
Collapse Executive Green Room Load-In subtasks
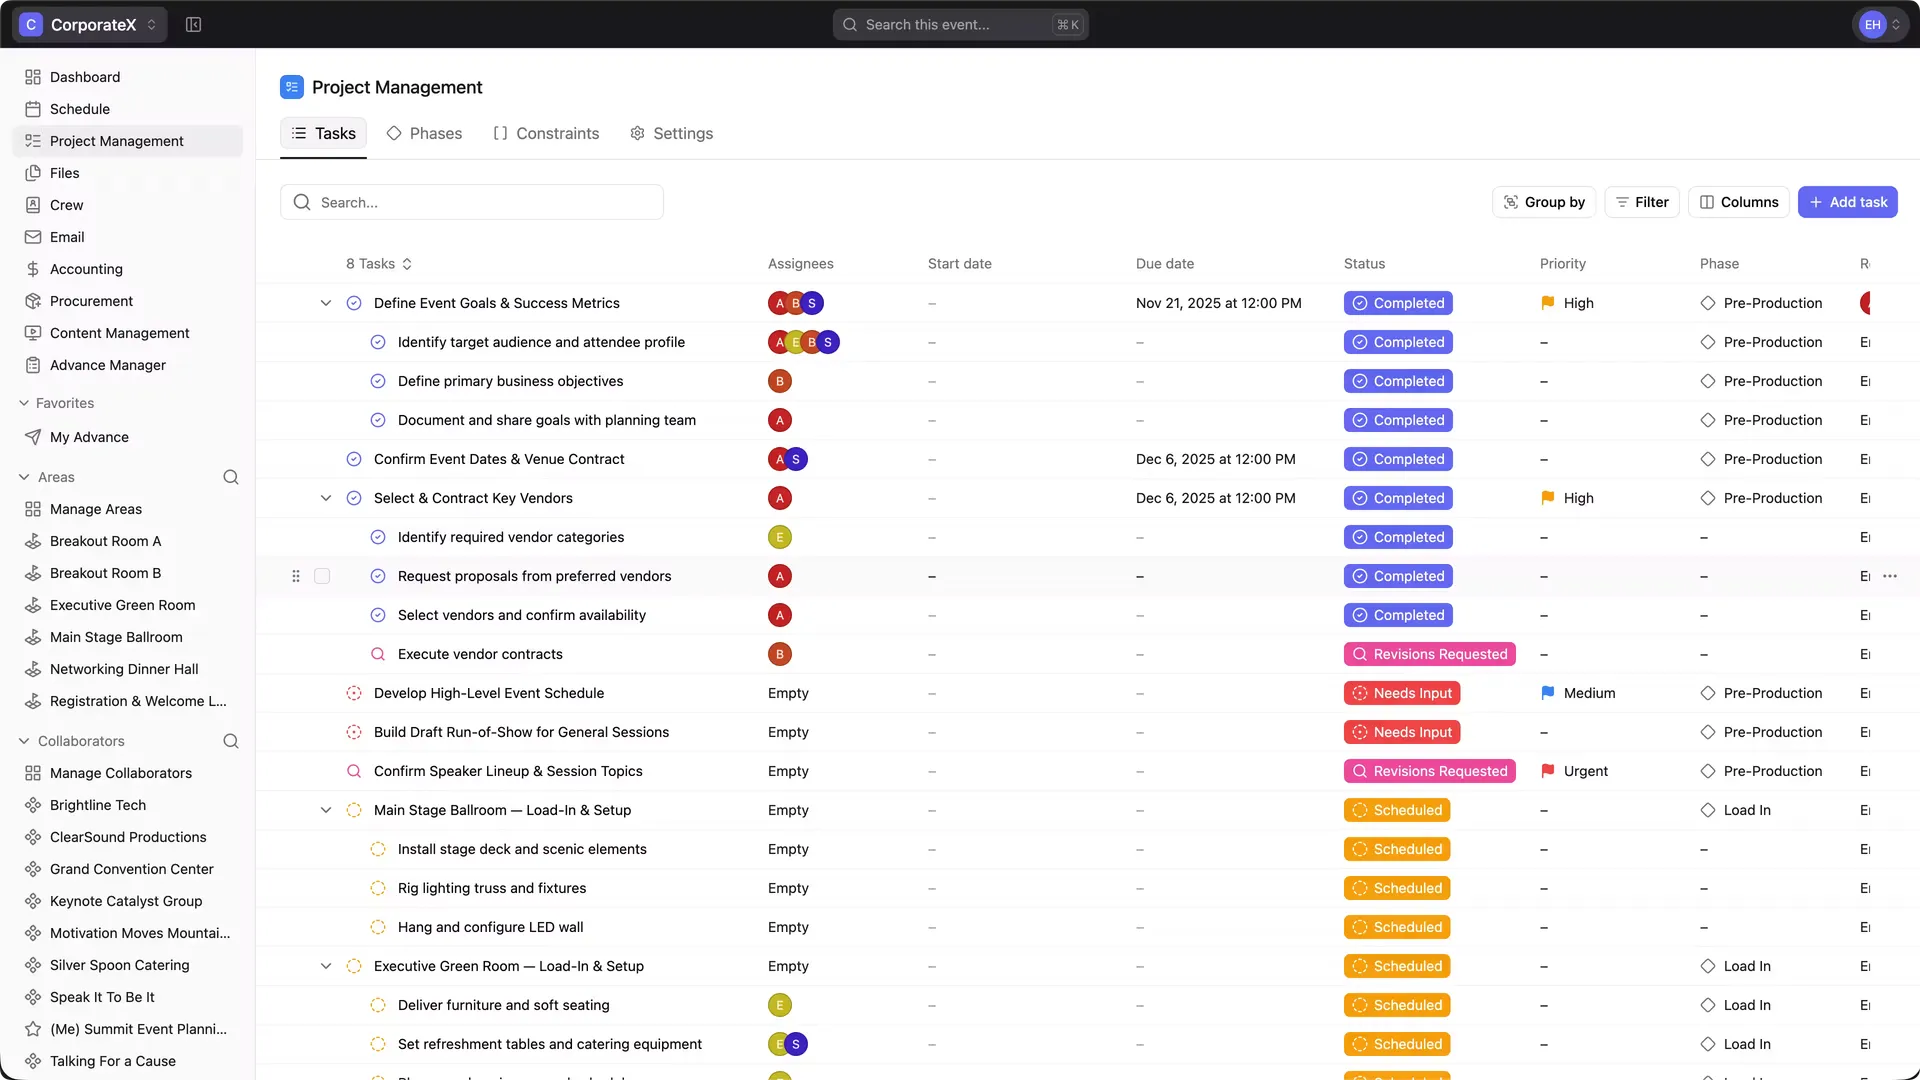coord(326,966)
